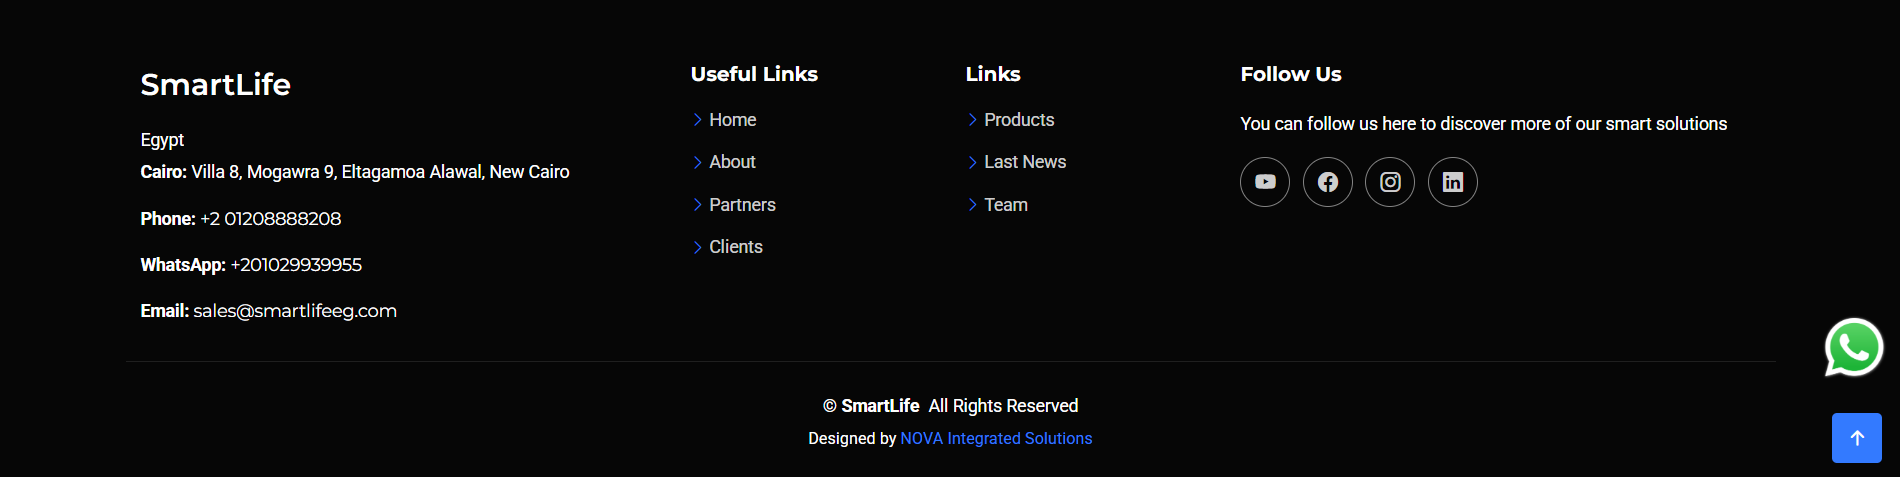Click the SmartLife footer logo heading

point(216,85)
